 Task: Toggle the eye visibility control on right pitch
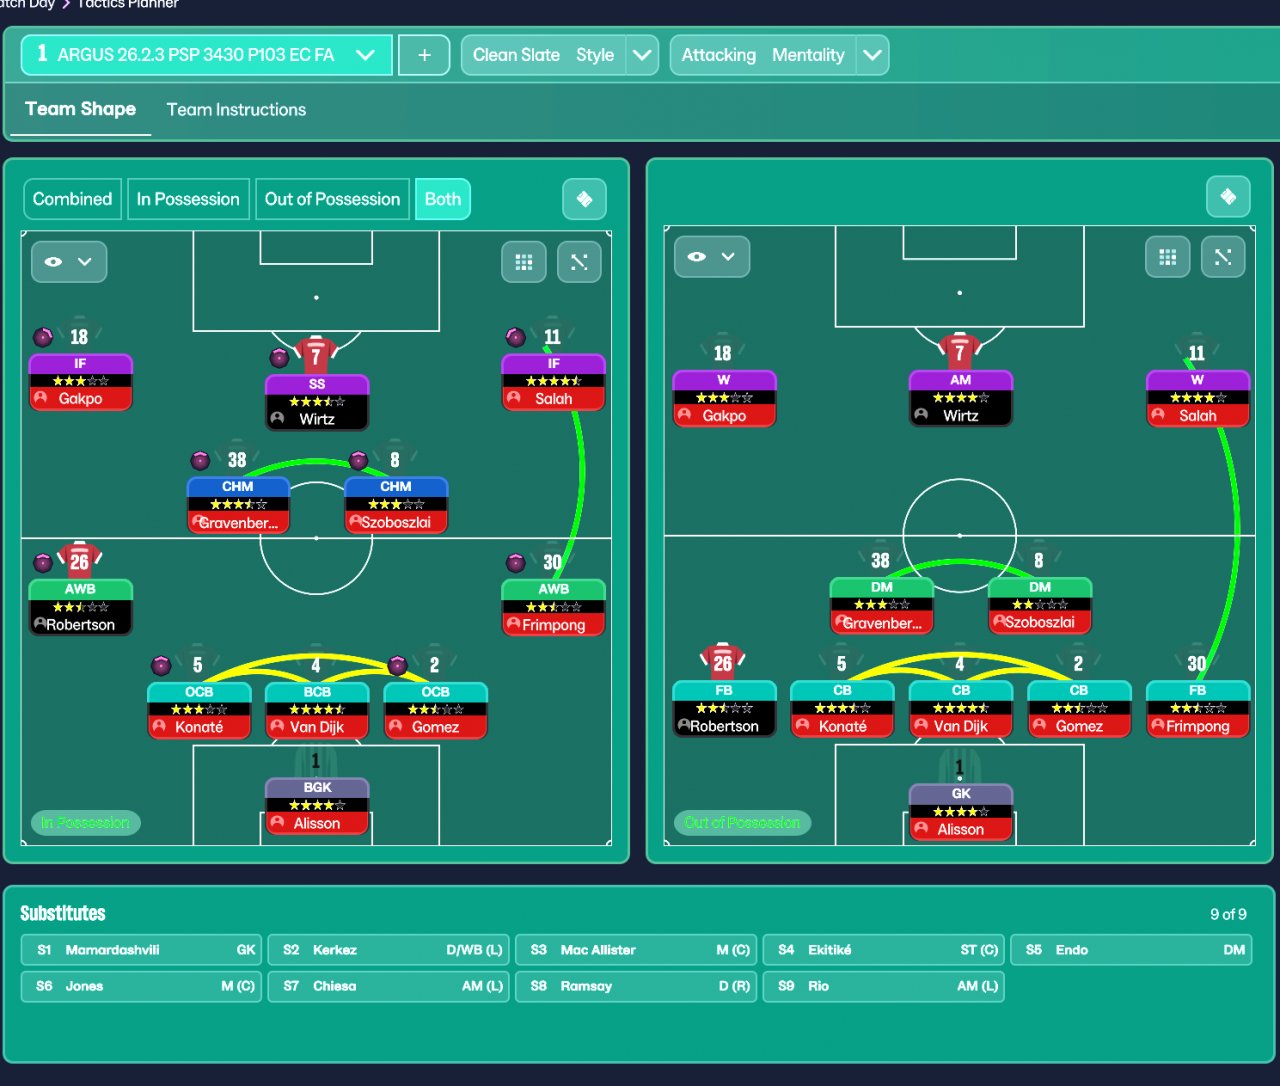(x=712, y=257)
